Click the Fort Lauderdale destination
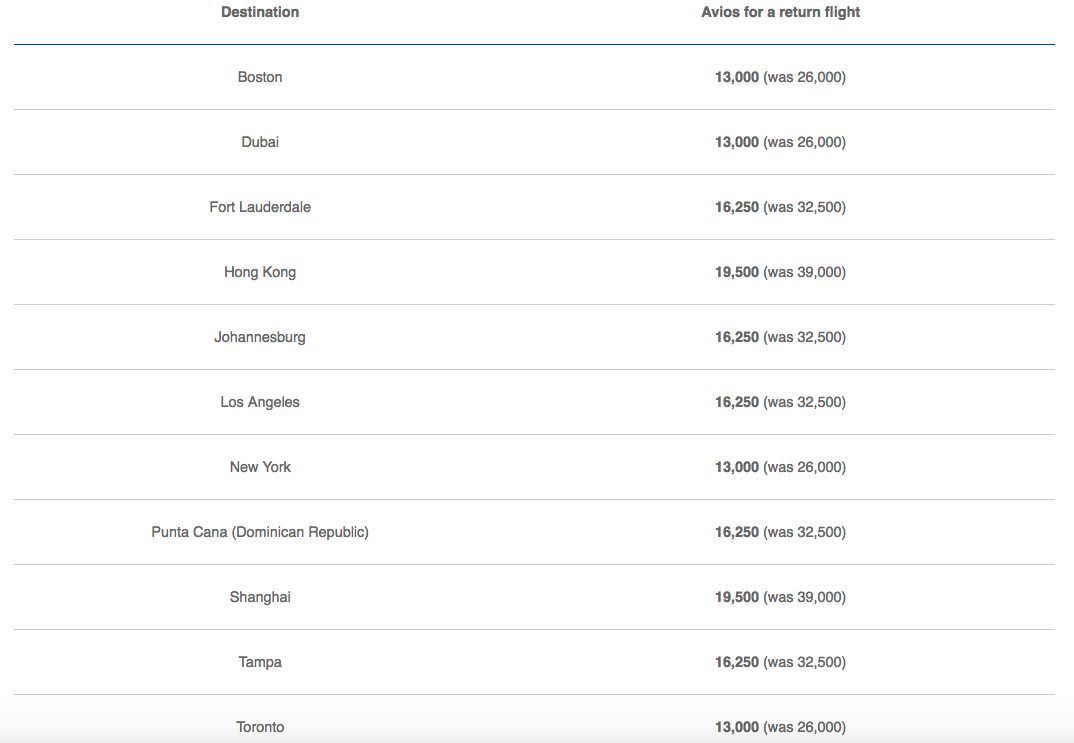 point(260,207)
